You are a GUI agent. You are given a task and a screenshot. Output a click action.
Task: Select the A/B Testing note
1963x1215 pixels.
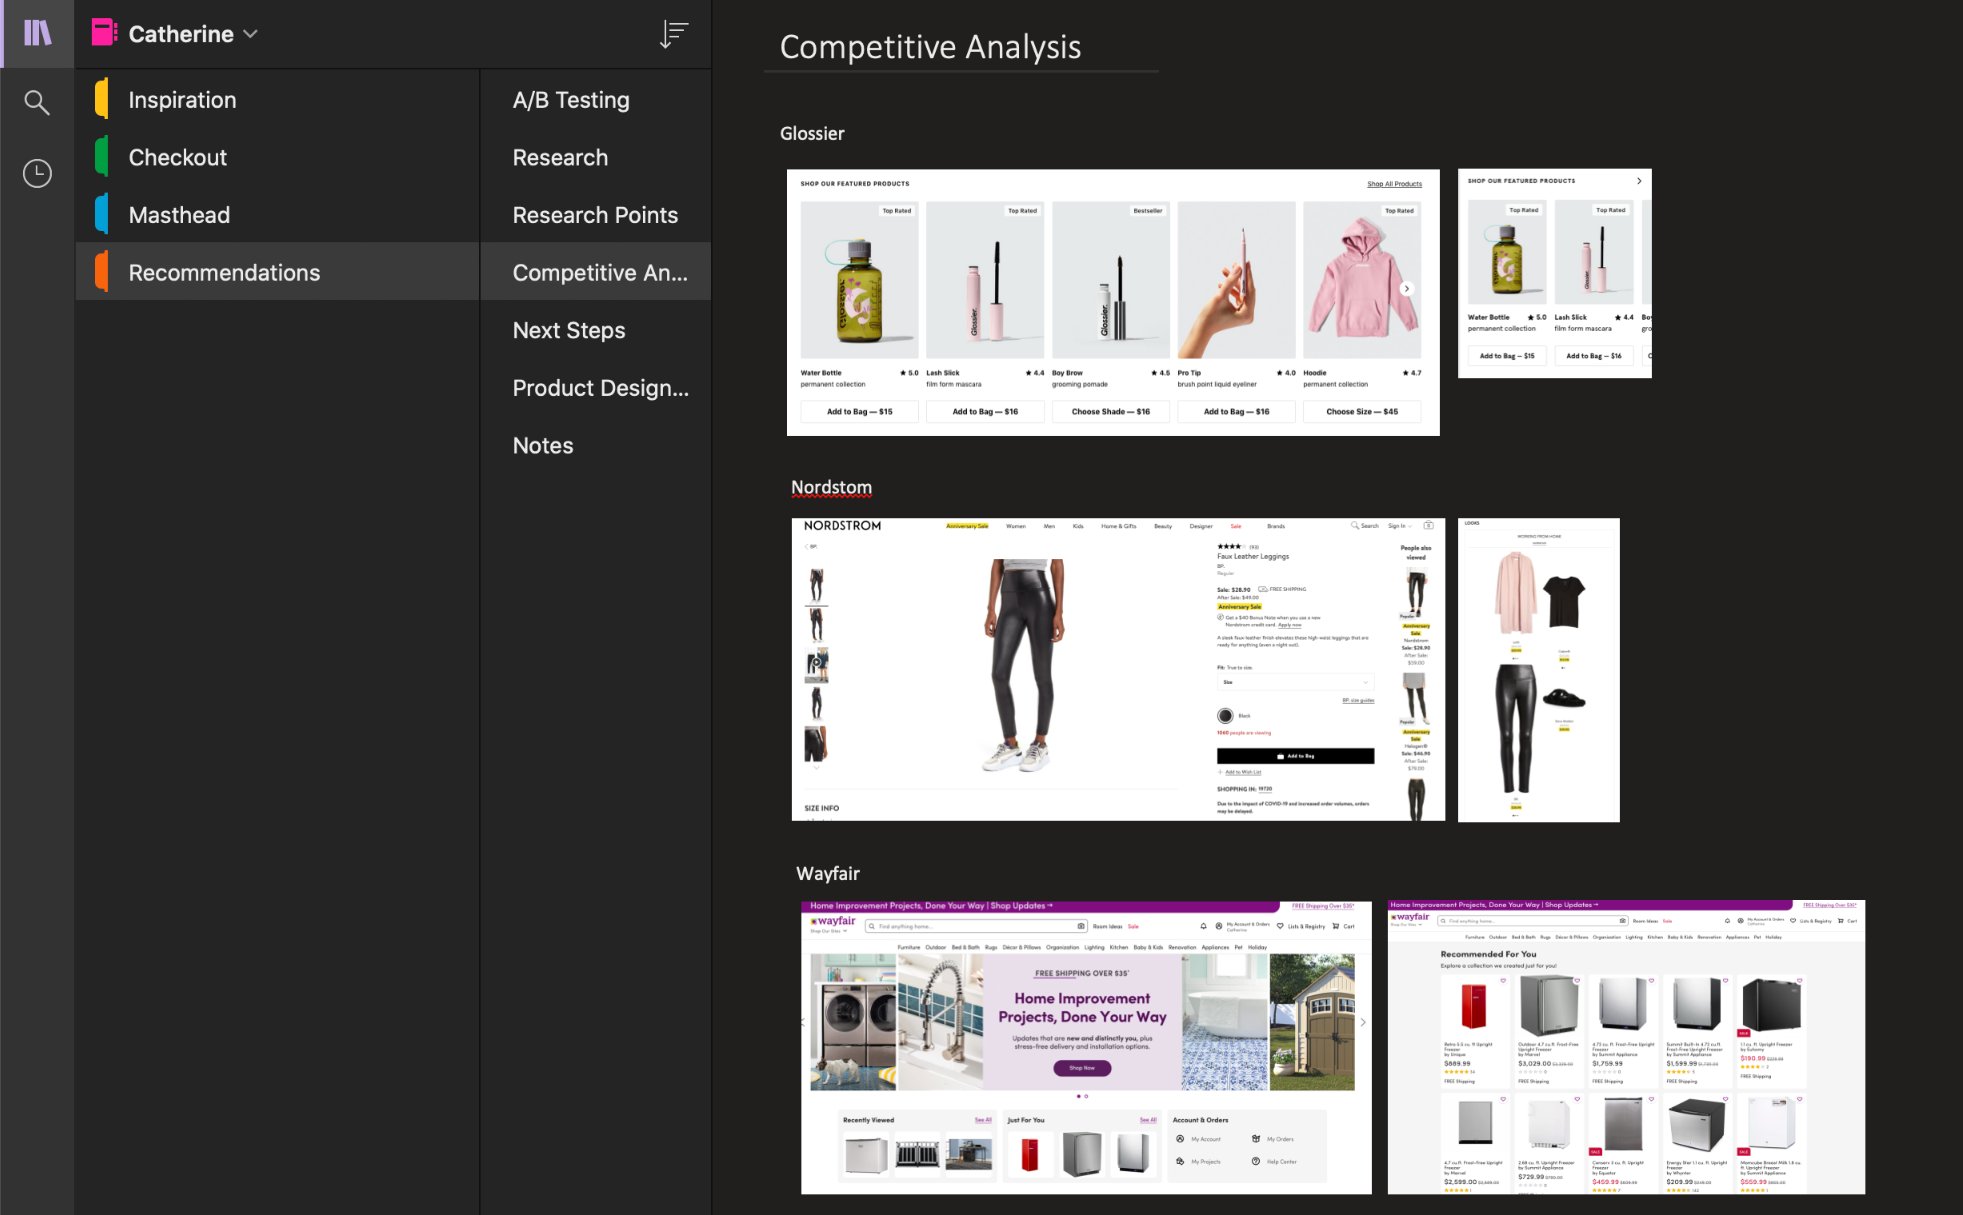pyautogui.click(x=570, y=99)
